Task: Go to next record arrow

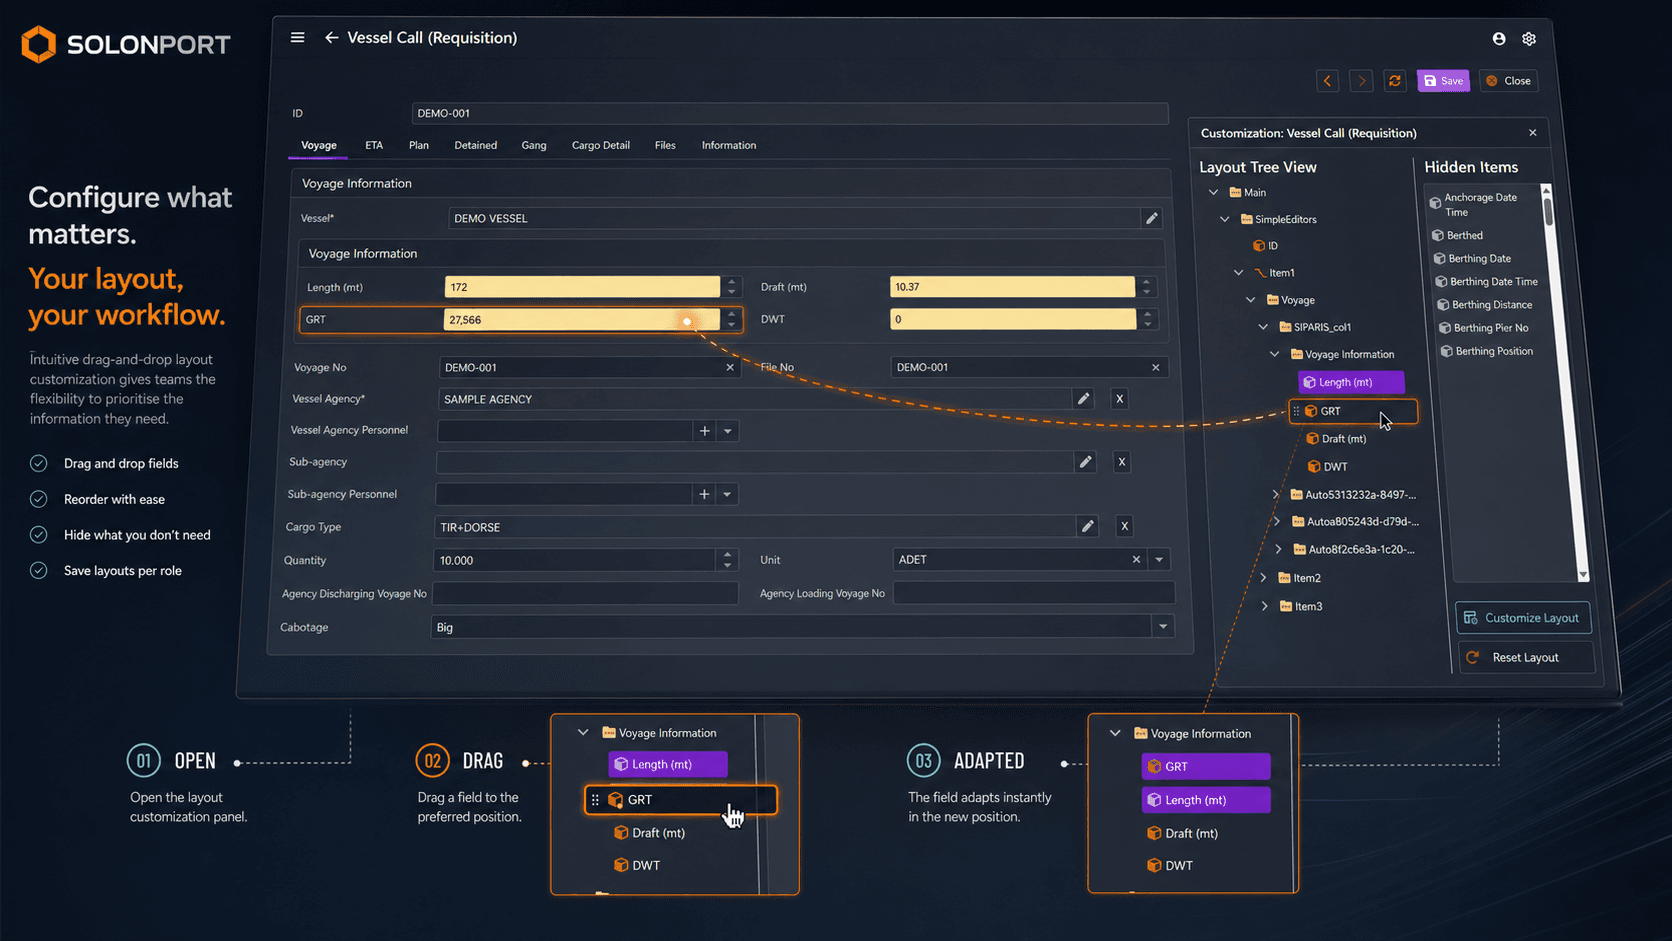Action: tap(1361, 81)
